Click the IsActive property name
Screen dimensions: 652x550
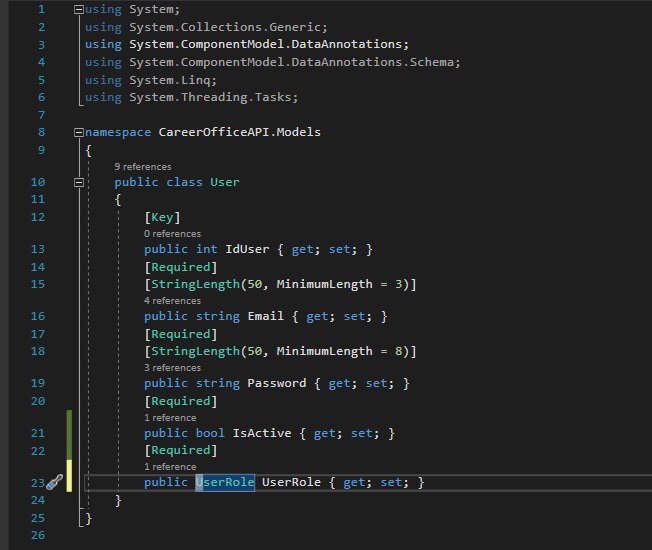coord(262,433)
